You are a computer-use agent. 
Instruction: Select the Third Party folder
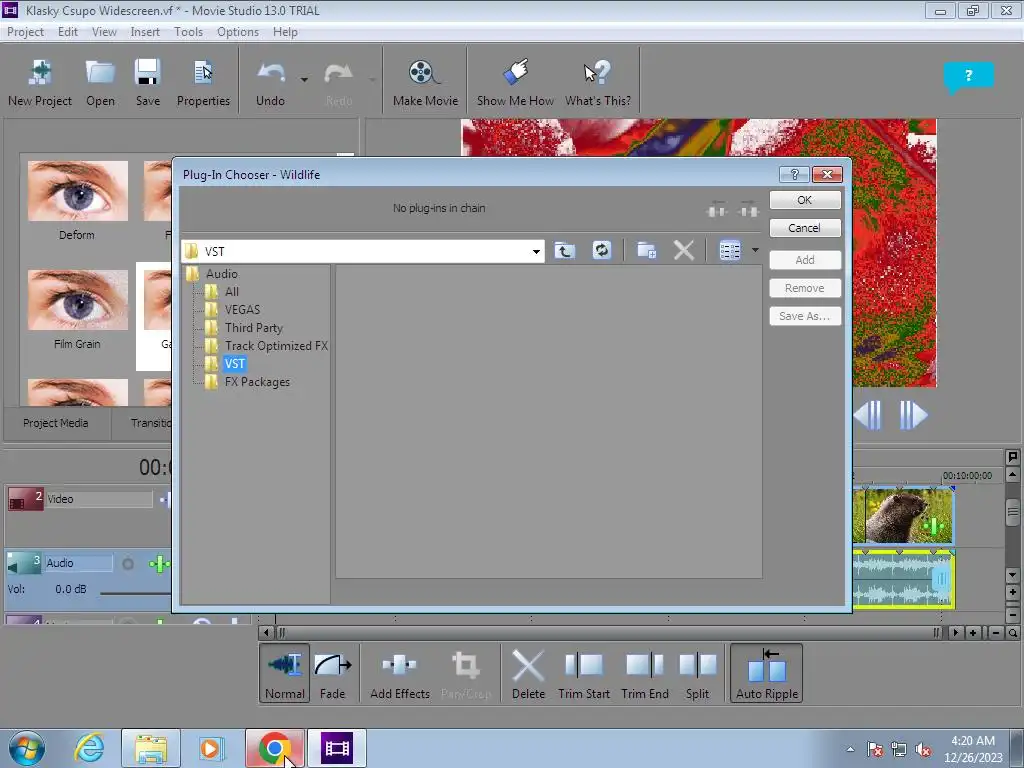coord(254,328)
